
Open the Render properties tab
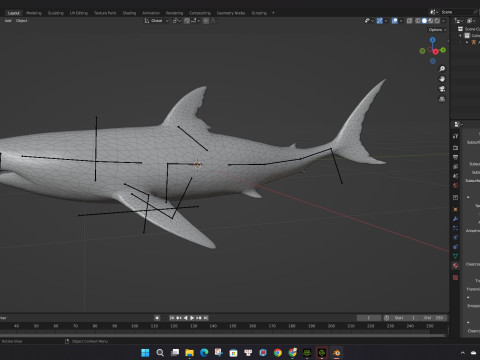(x=456, y=148)
